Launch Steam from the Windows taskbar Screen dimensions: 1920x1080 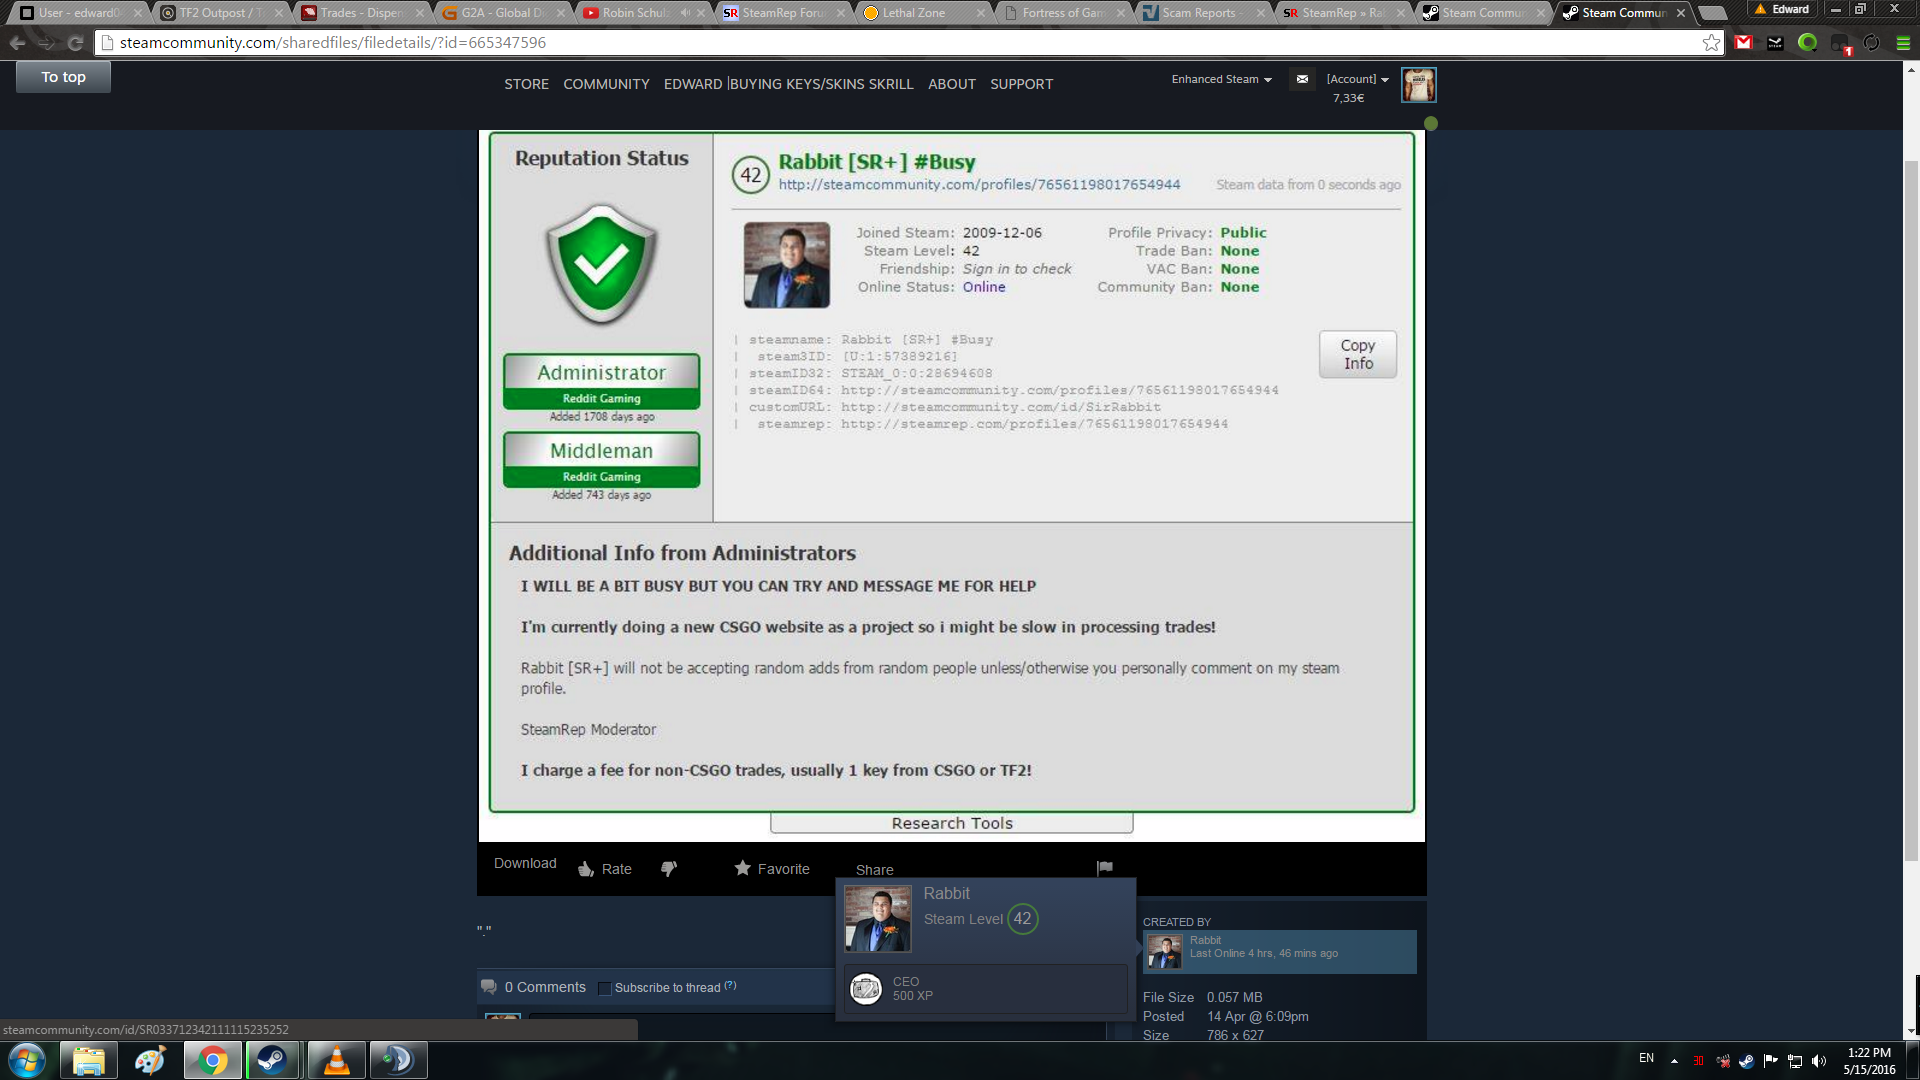point(272,1060)
